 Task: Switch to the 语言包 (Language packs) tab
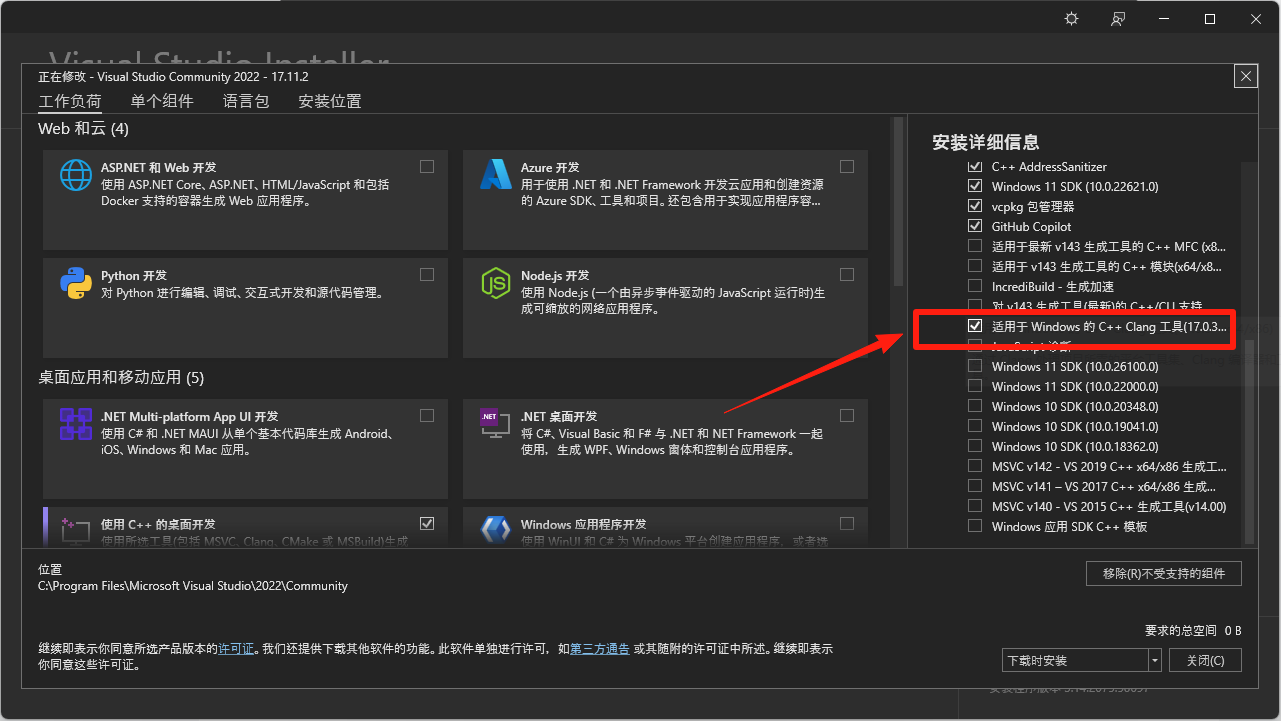pos(246,101)
